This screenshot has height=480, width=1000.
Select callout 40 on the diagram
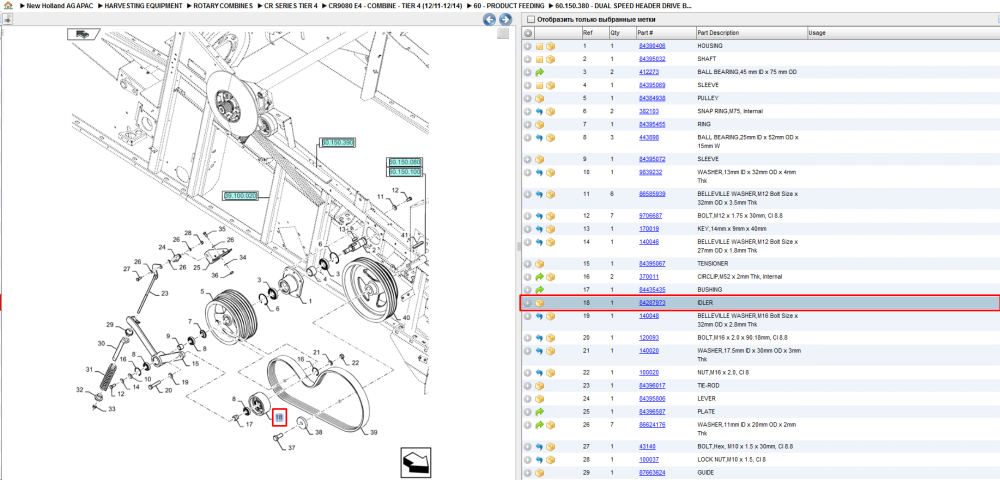pos(406,317)
